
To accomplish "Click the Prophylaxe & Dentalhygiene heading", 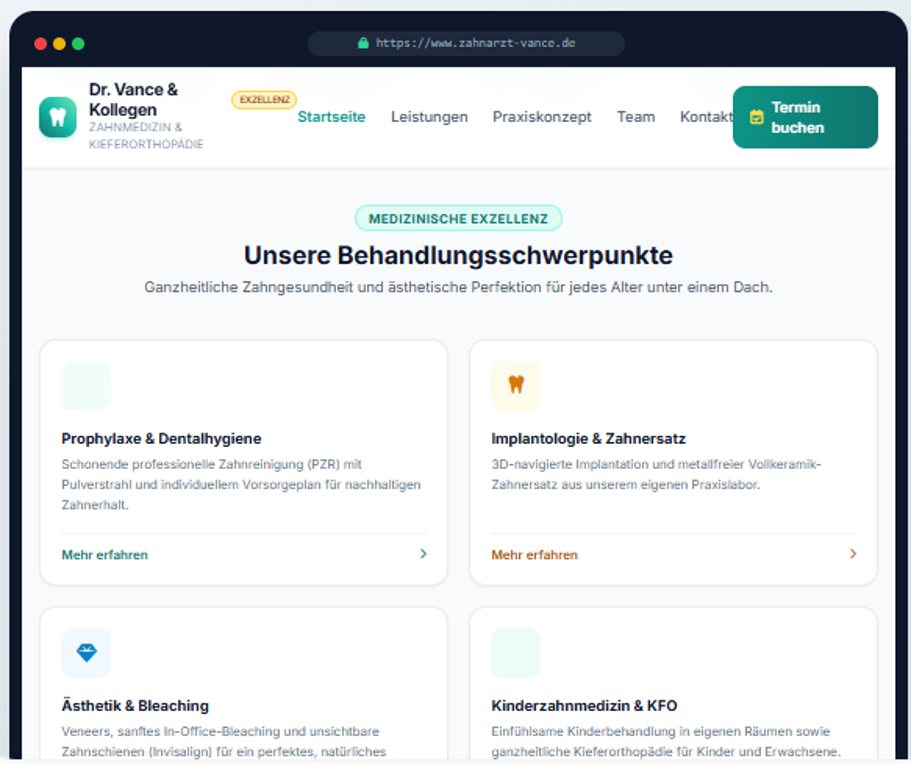I will point(162,439).
